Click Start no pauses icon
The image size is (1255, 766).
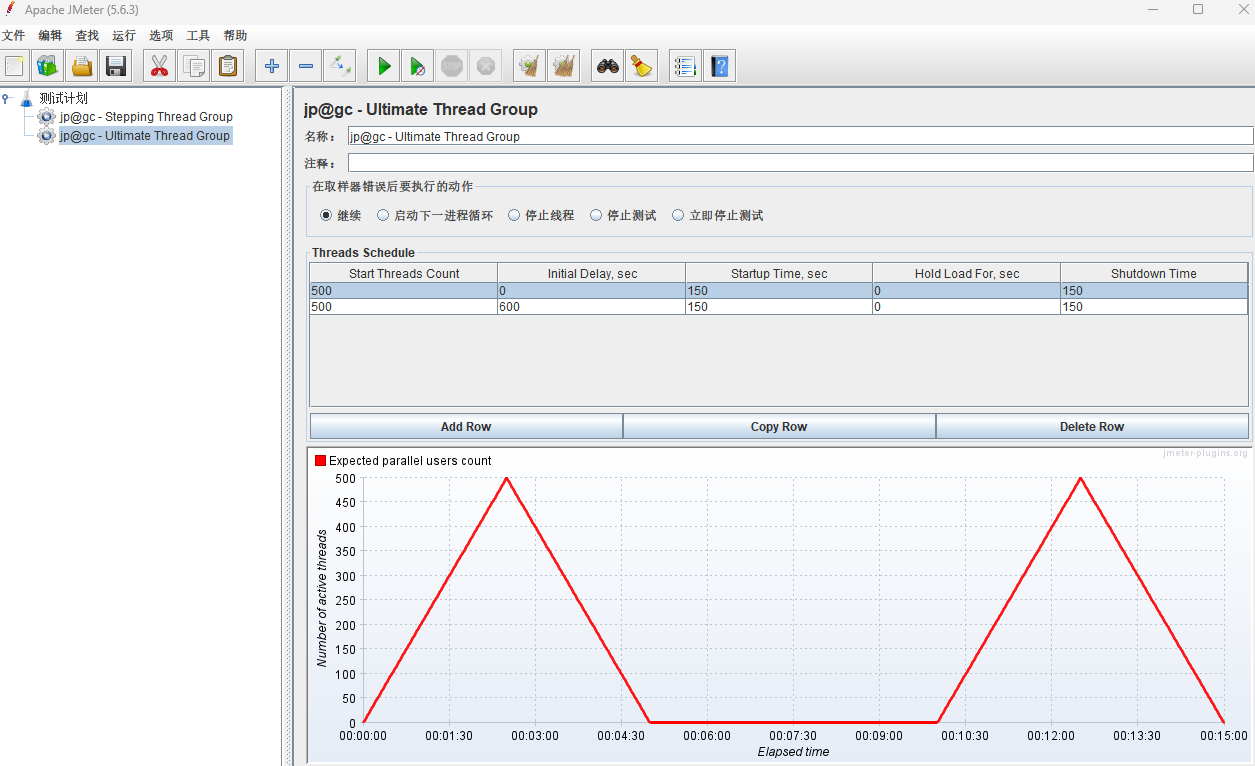[417, 67]
